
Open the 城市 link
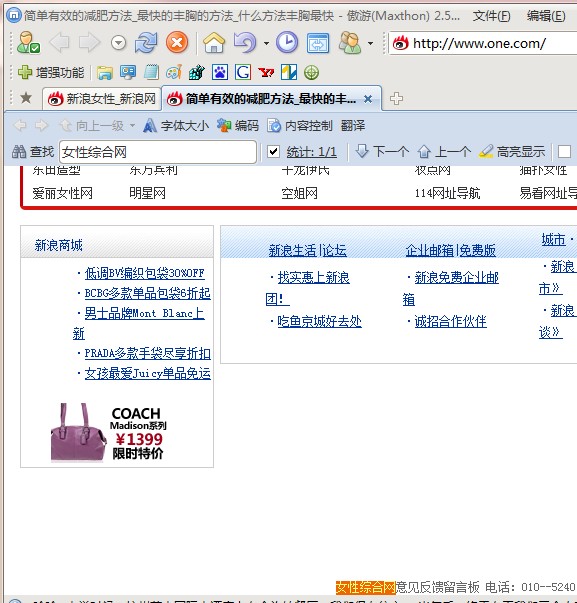pos(554,240)
